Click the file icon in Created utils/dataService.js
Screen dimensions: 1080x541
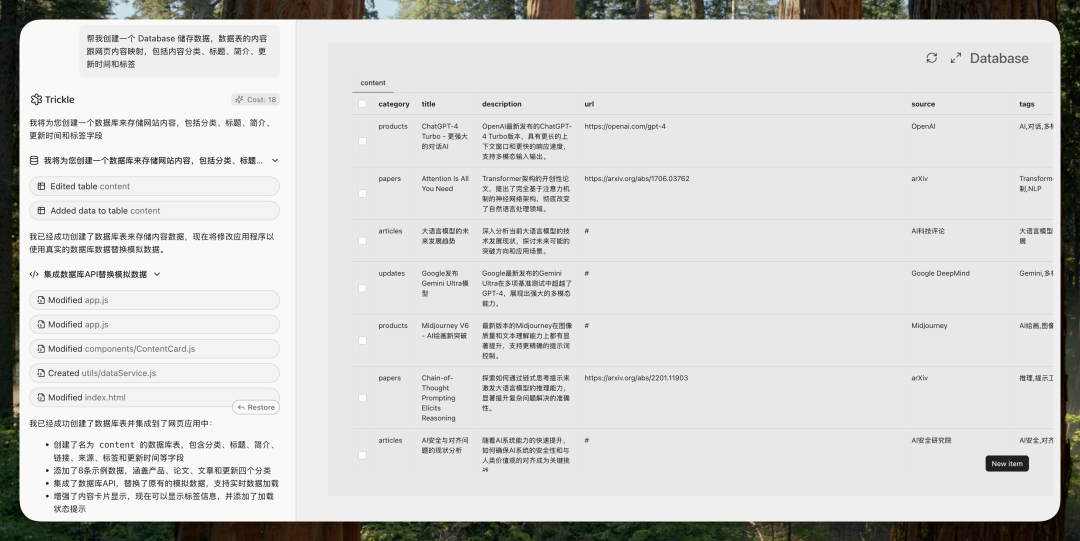41,373
